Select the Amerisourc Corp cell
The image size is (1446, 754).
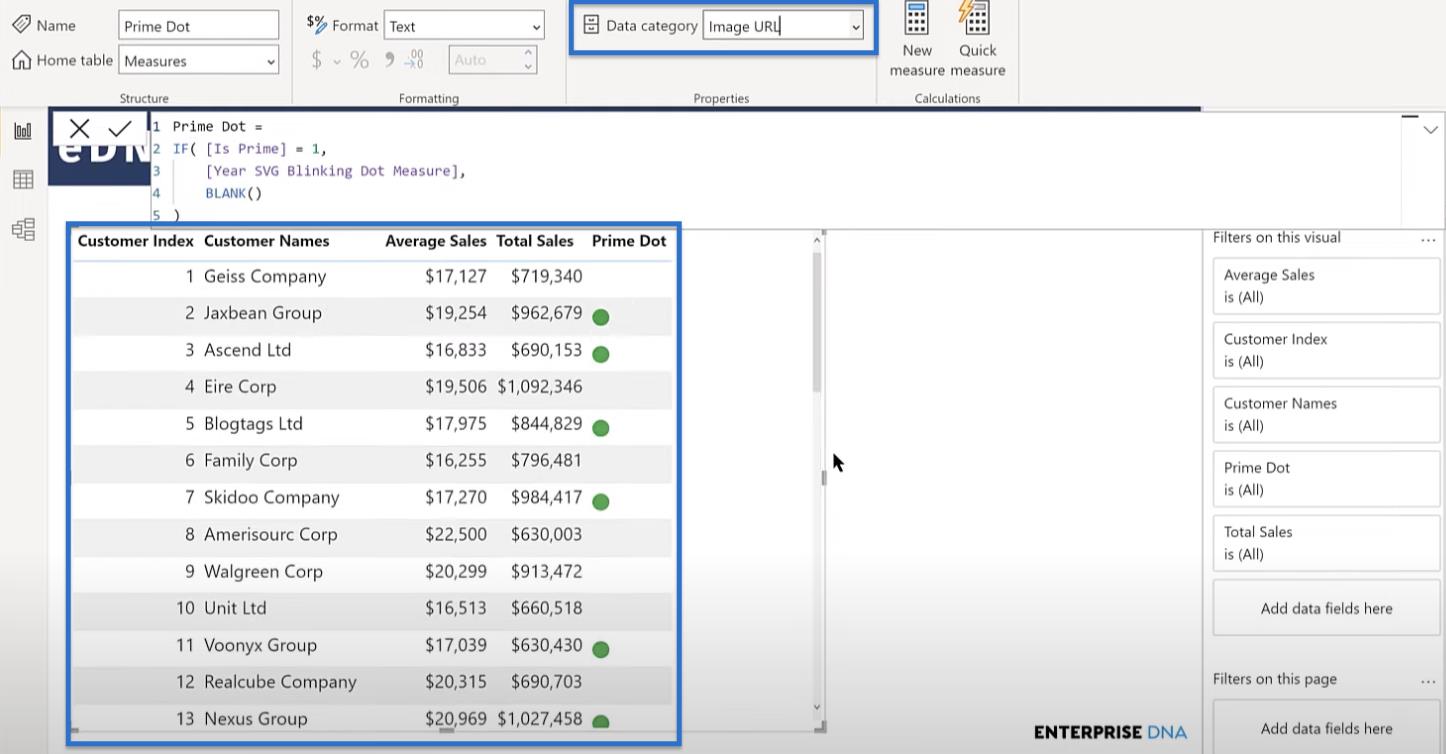point(271,535)
